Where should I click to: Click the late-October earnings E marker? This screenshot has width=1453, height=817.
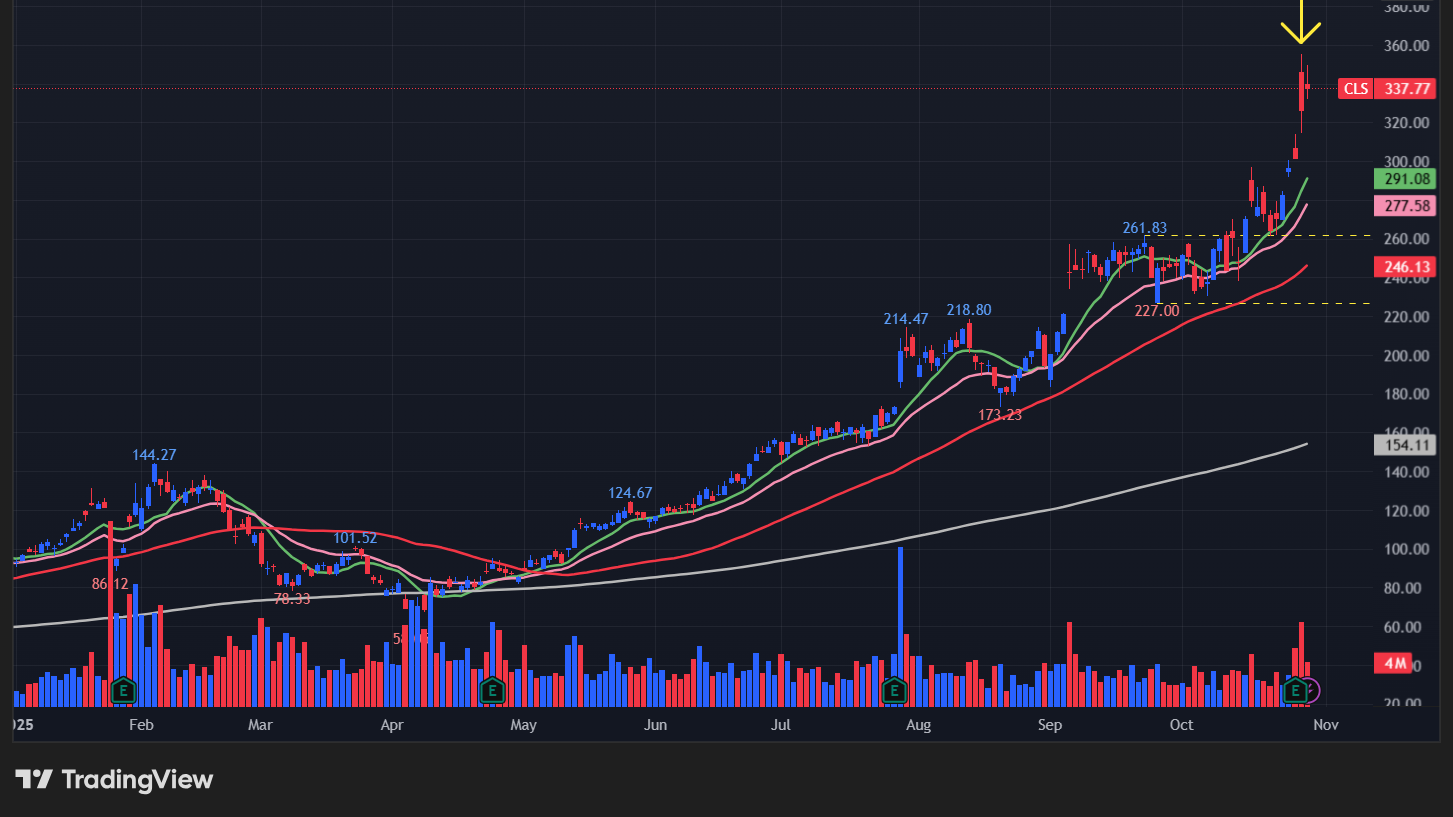click(1296, 689)
